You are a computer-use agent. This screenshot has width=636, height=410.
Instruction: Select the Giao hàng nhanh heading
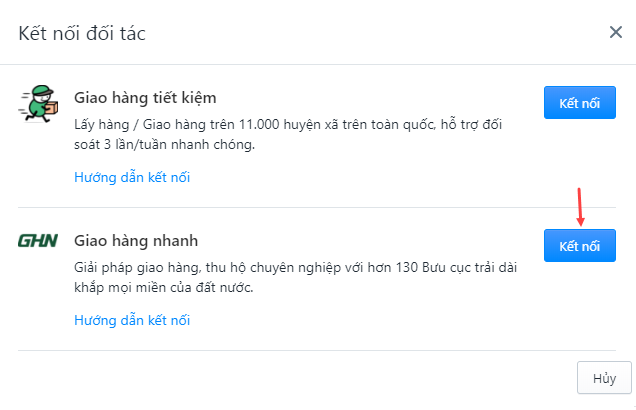(x=136, y=240)
